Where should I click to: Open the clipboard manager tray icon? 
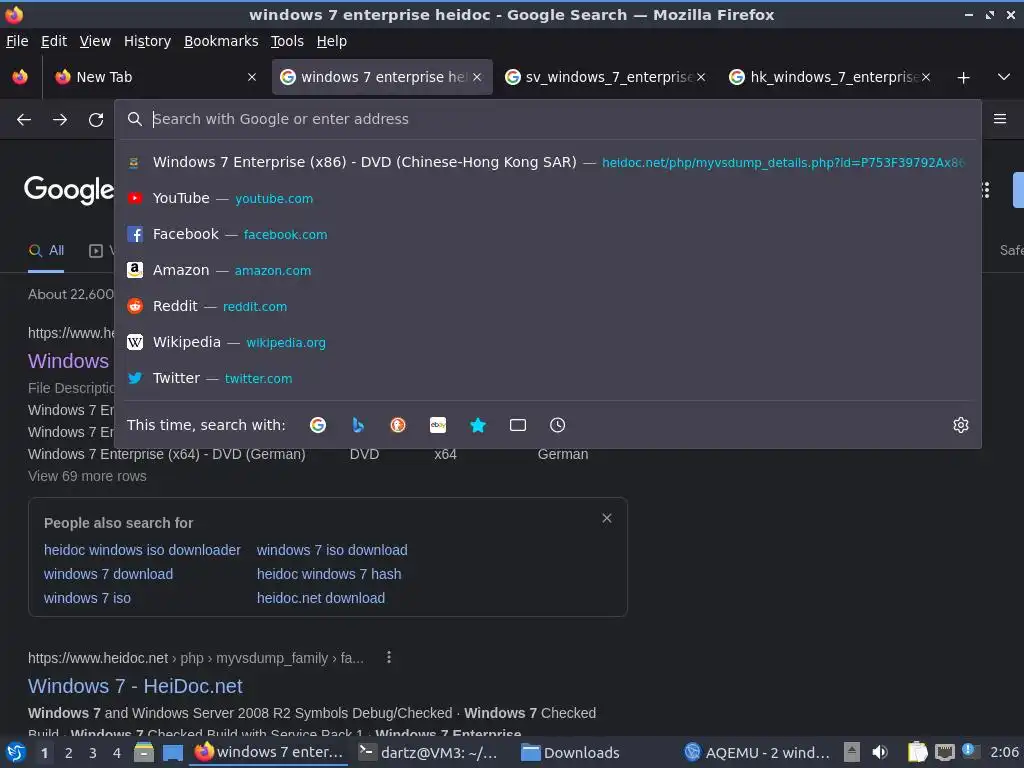pos(917,752)
